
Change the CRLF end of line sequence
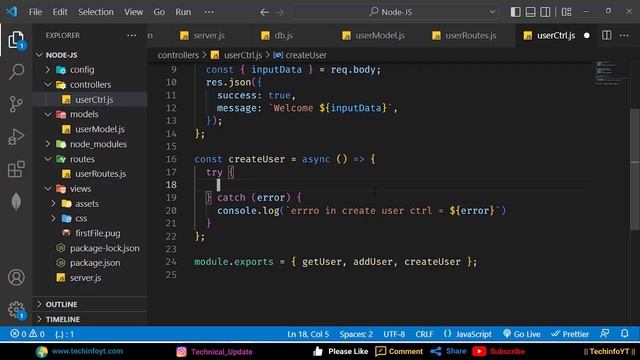[424, 334]
